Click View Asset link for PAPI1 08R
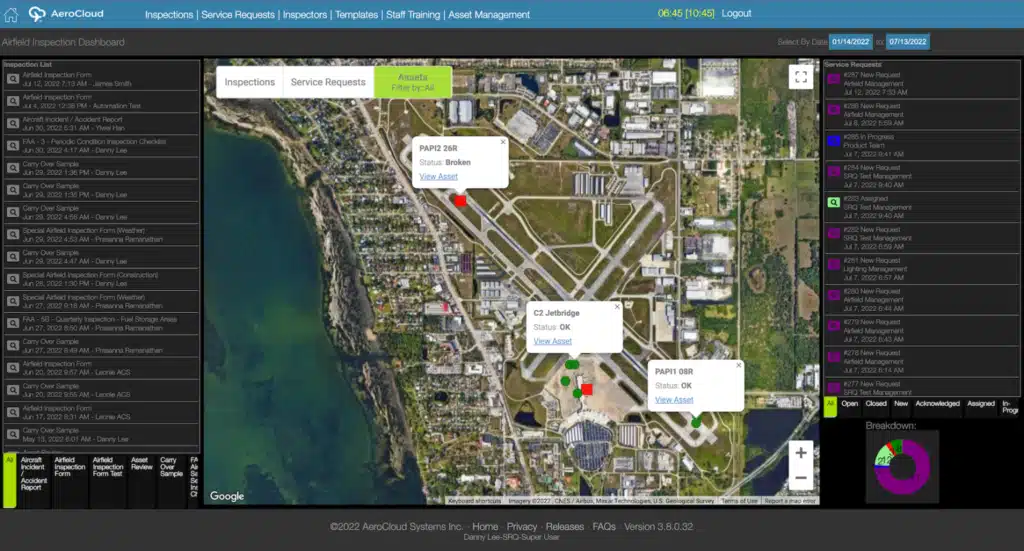 coord(673,400)
